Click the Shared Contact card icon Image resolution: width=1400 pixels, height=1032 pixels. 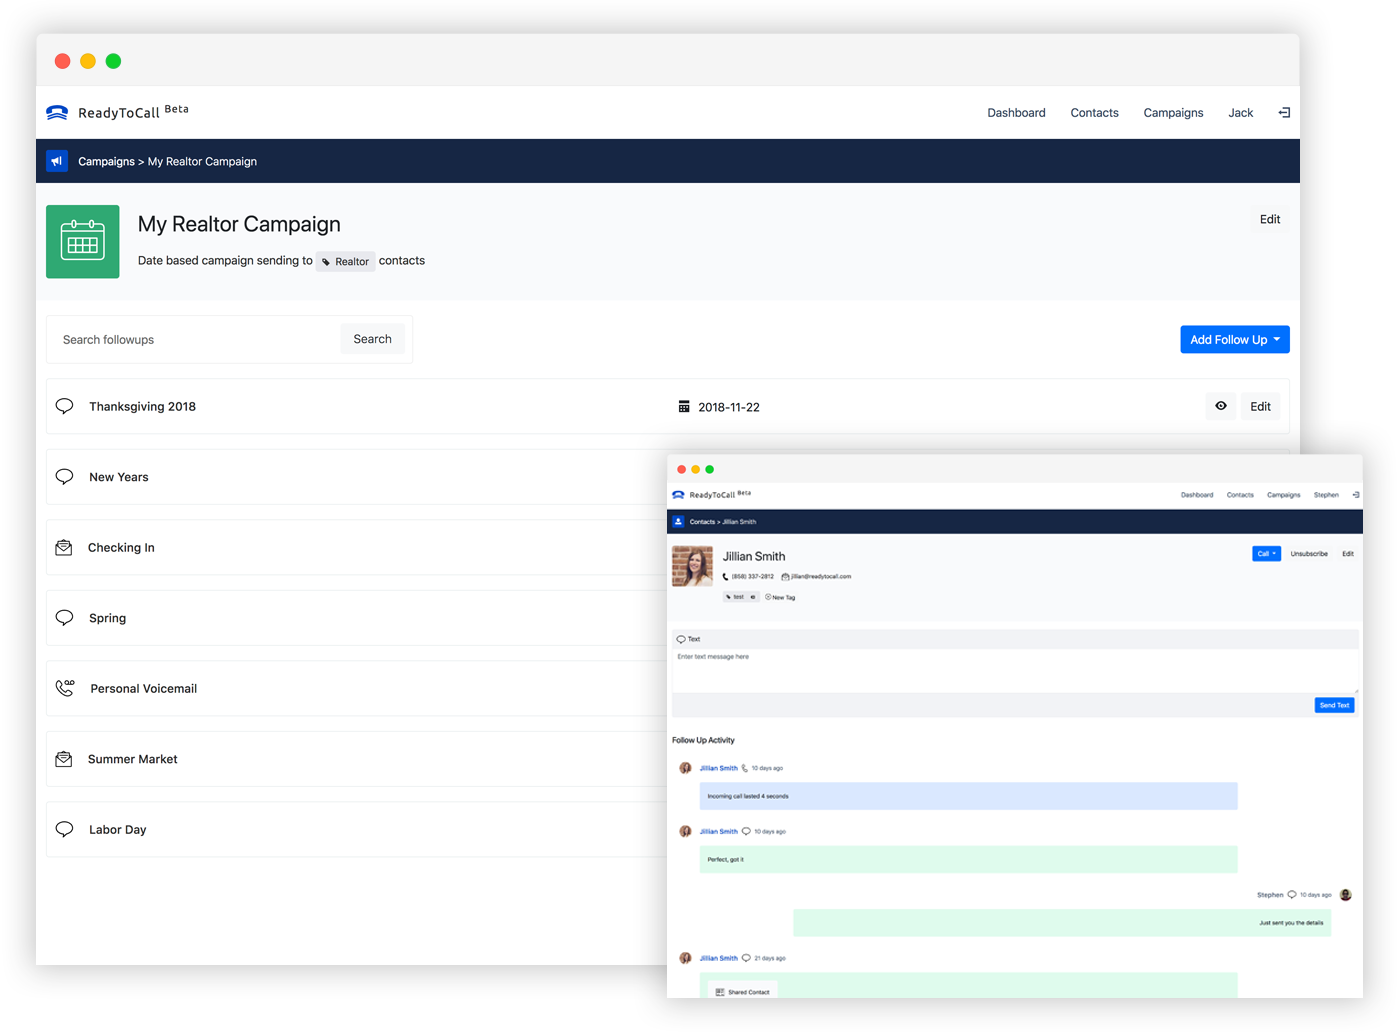(x=720, y=992)
